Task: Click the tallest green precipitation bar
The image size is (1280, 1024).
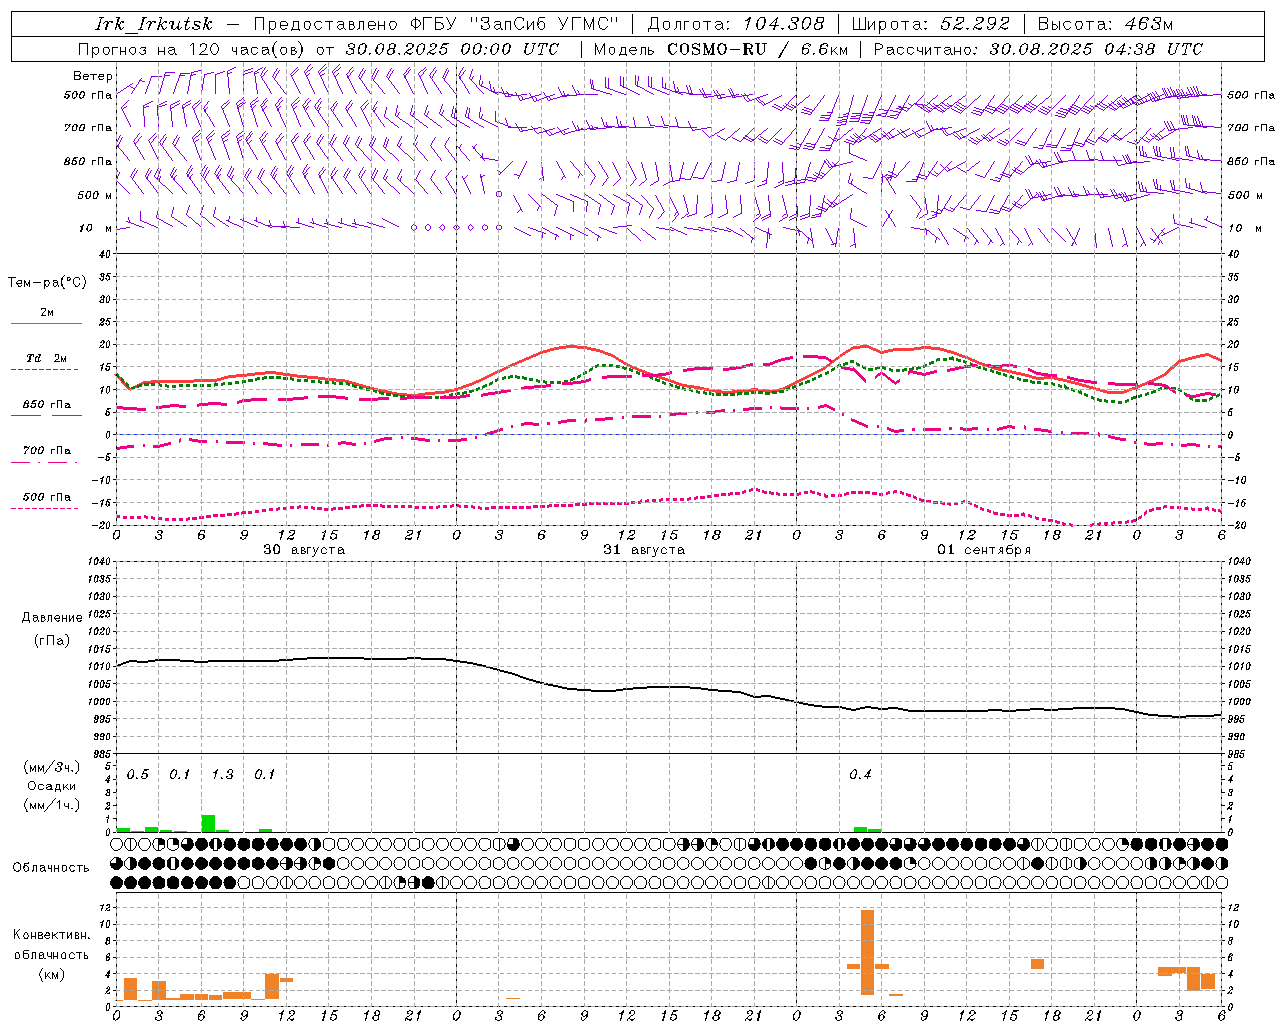Action: pyautogui.click(x=208, y=823)
